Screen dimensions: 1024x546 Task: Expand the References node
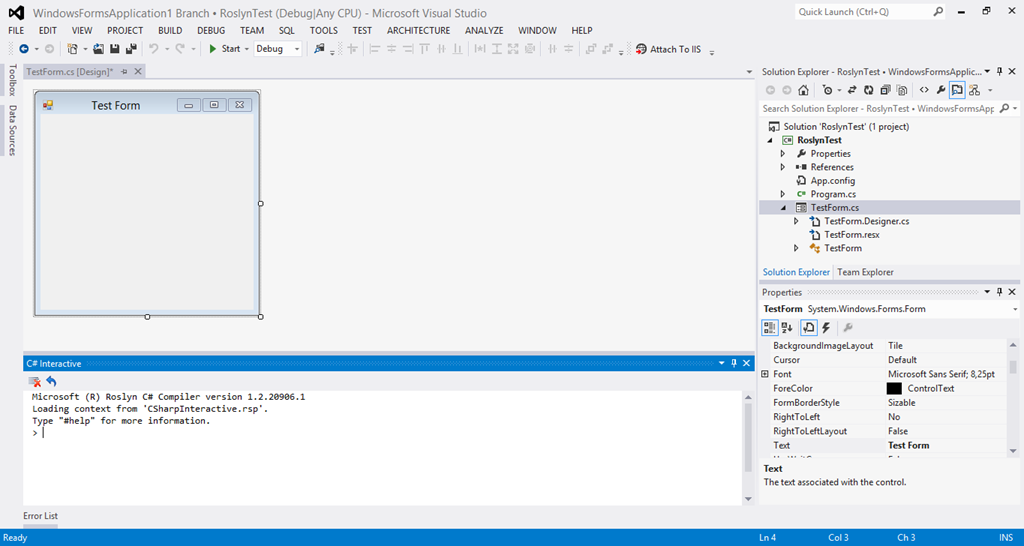pos(783,167)
